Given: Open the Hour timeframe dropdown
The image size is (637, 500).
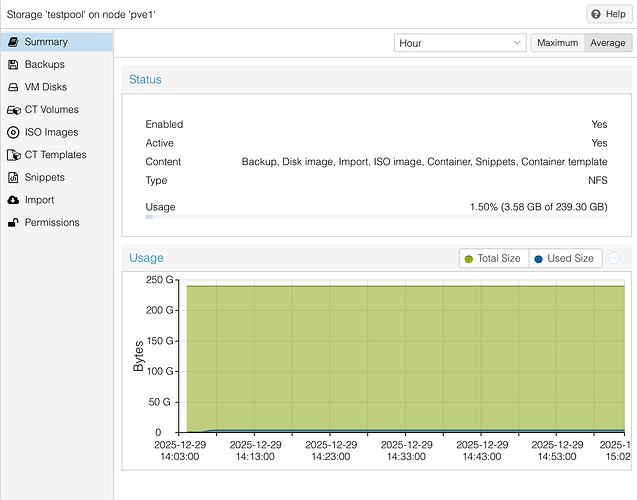Looking at the screenshot, I should [460, 43].
